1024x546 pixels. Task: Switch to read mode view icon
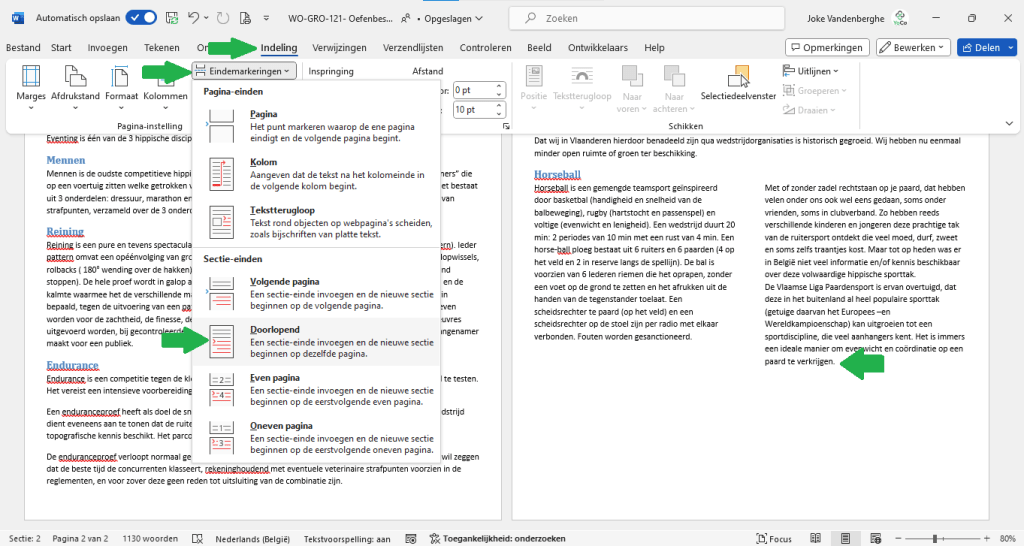815,539
